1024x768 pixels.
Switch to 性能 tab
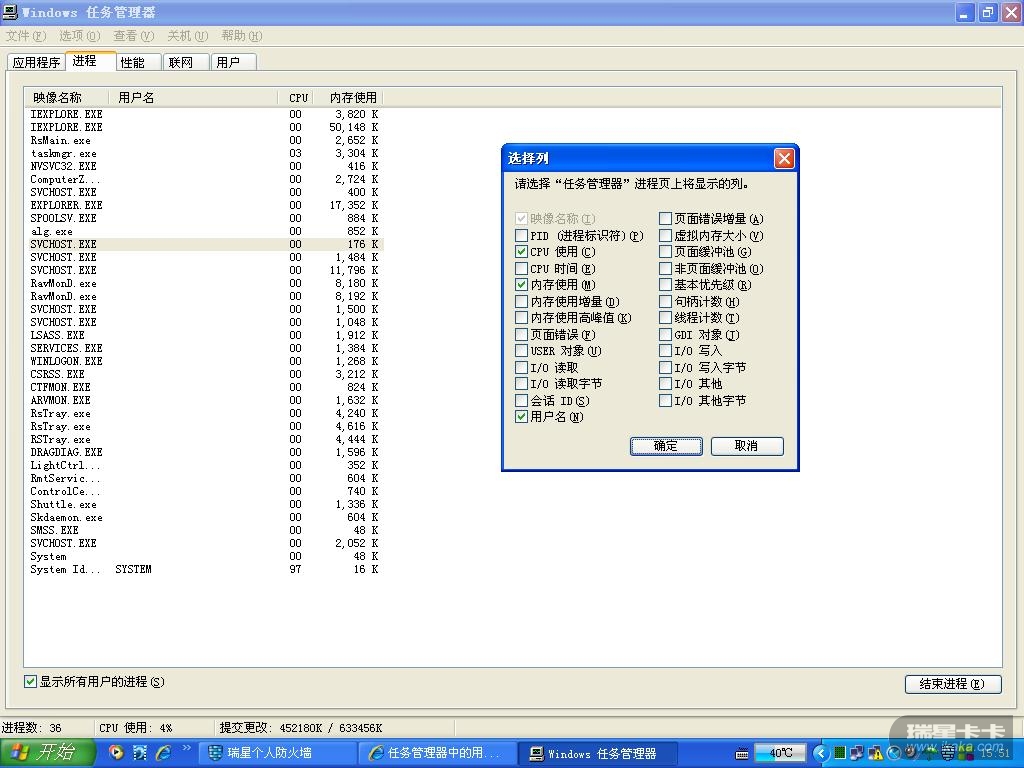click(138, 62)
